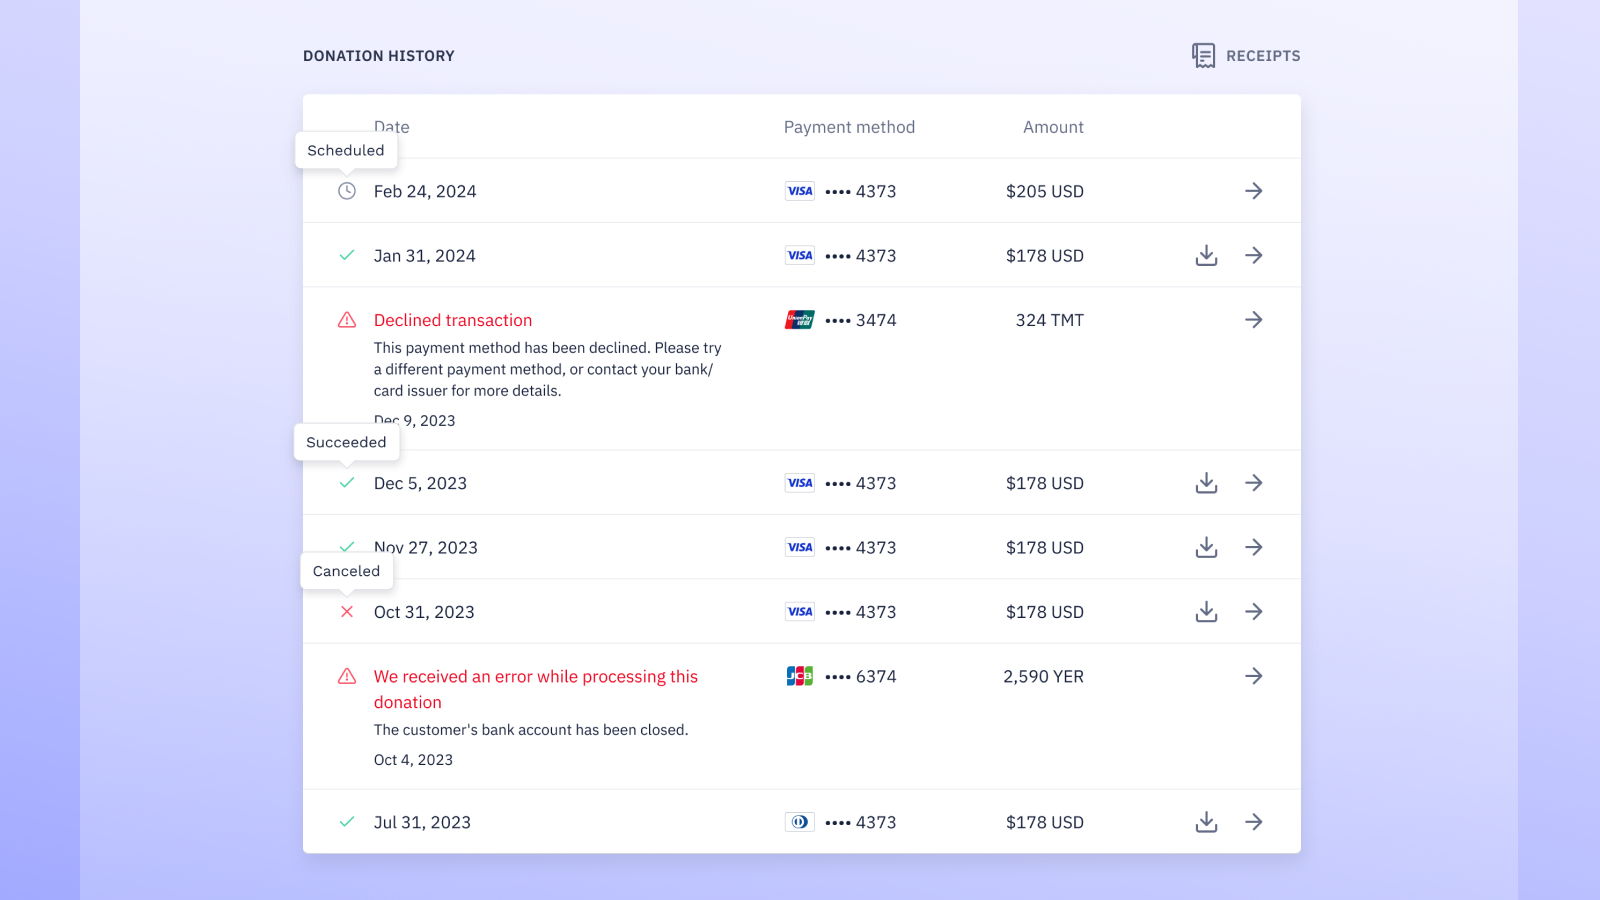Click the scheduled clock icon for Feb 24
Viewport: 1600px width, 900px height.
(347, 191)
